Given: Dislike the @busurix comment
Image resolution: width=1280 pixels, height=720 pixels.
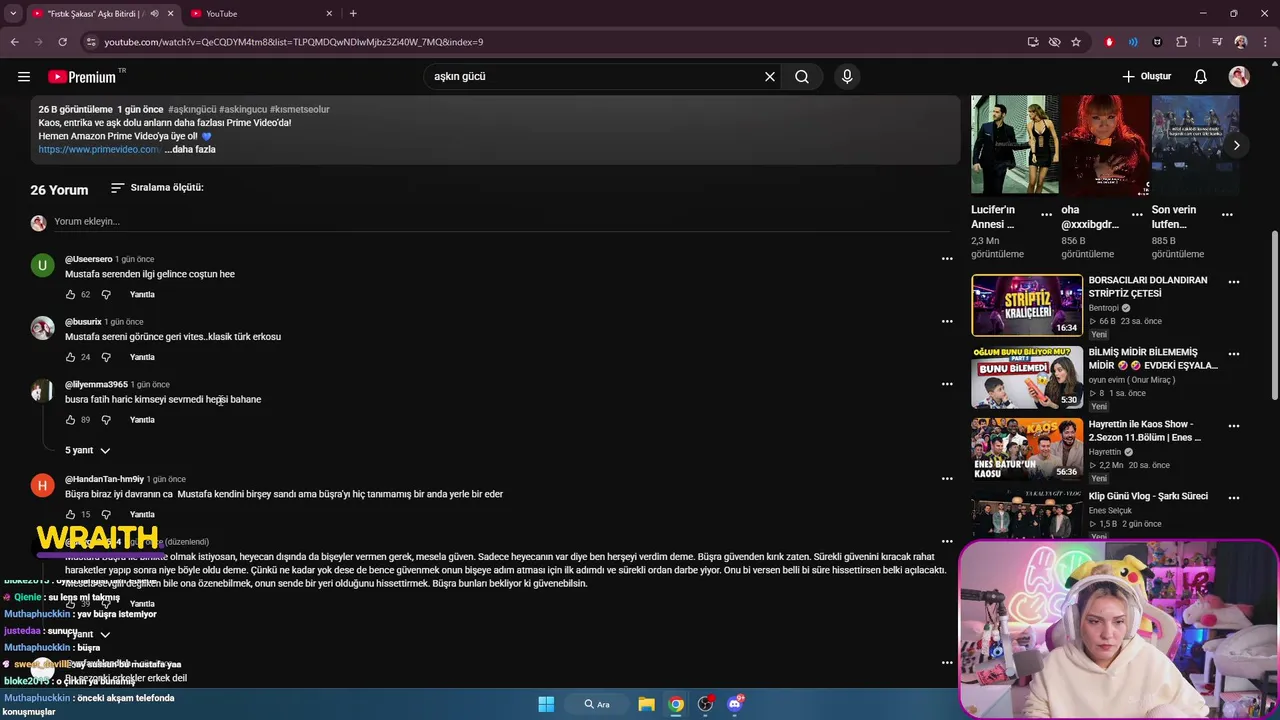Looking at the screenshot, I should (x=106, y=357).
